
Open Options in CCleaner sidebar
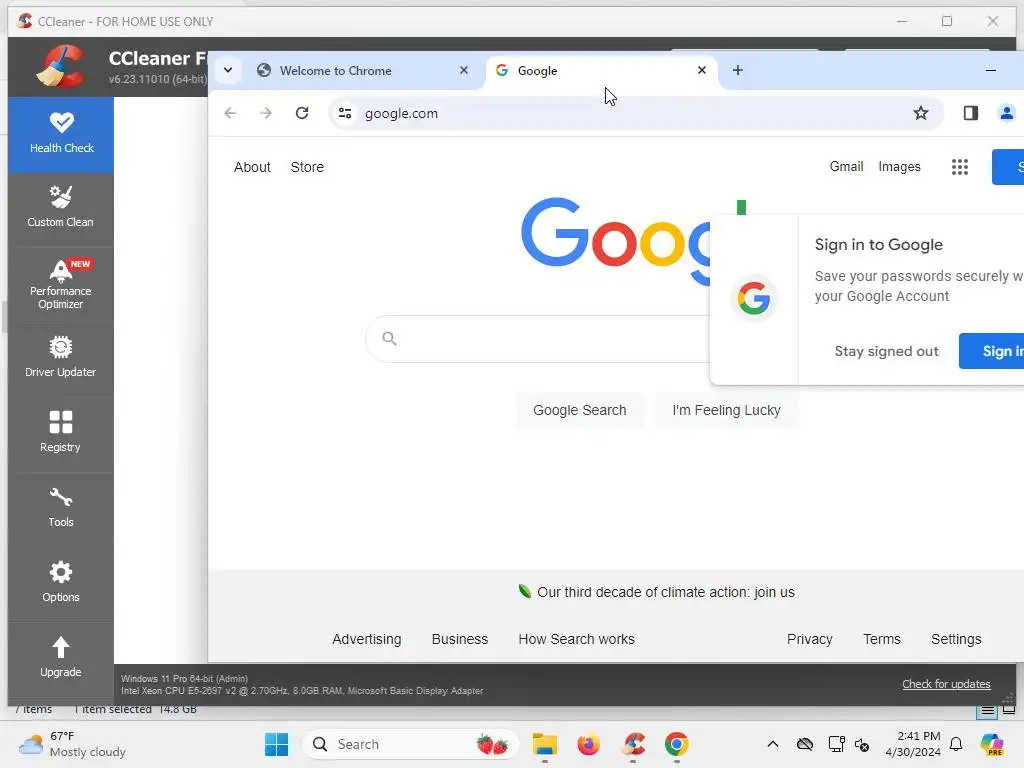tap(61, 583)
